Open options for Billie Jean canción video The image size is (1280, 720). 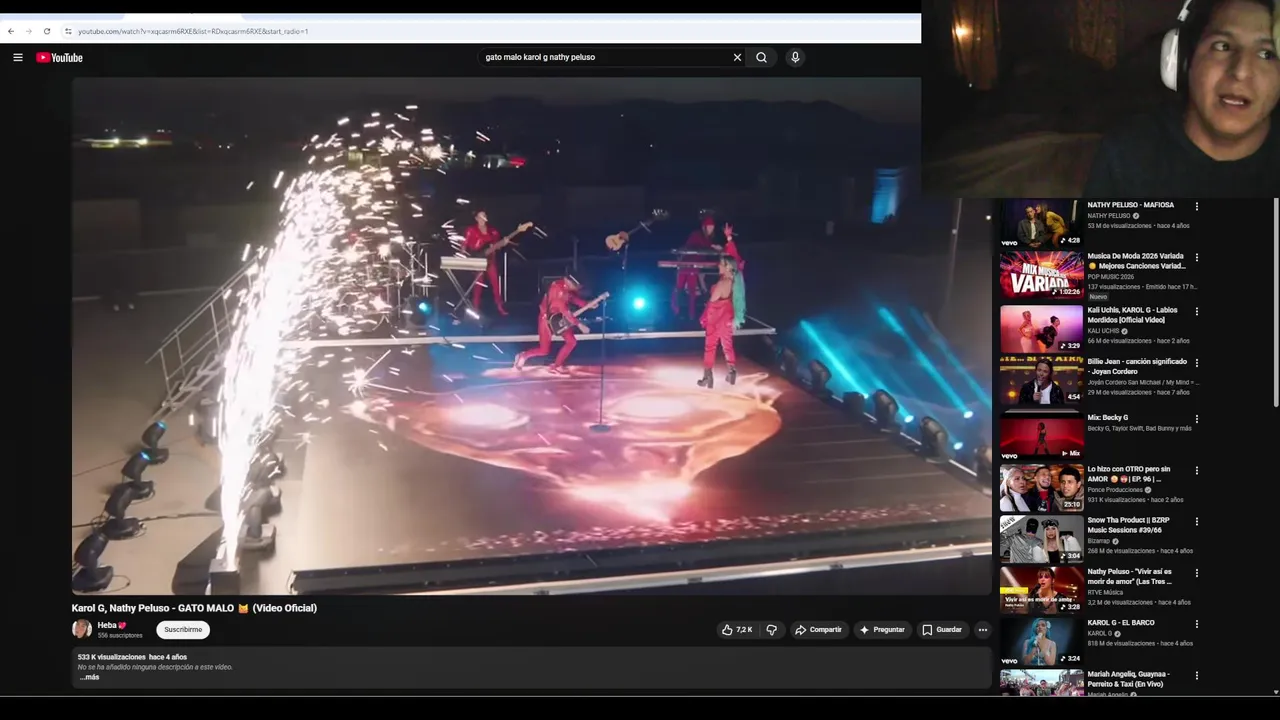click(x=1196, y=363)
